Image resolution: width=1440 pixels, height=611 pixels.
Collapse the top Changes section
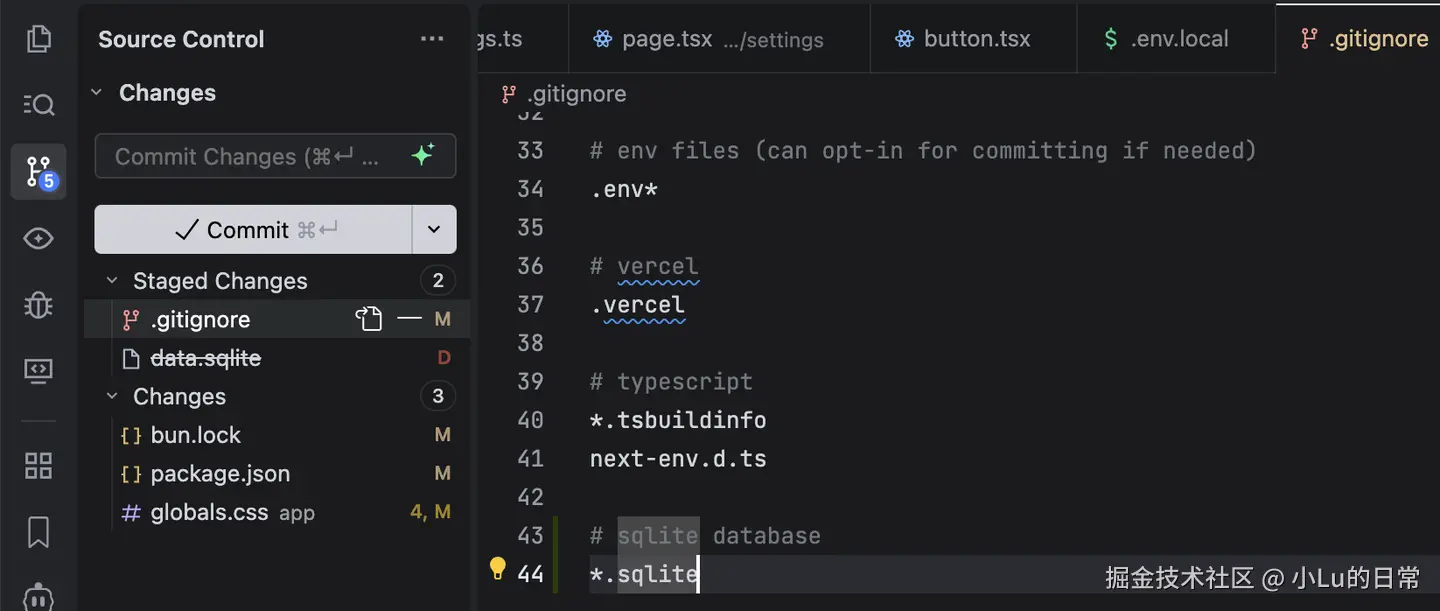click(97, 93)
